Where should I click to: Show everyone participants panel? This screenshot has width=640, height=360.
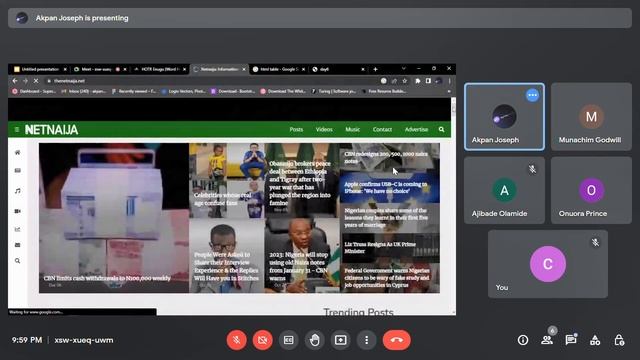point(547,340)
